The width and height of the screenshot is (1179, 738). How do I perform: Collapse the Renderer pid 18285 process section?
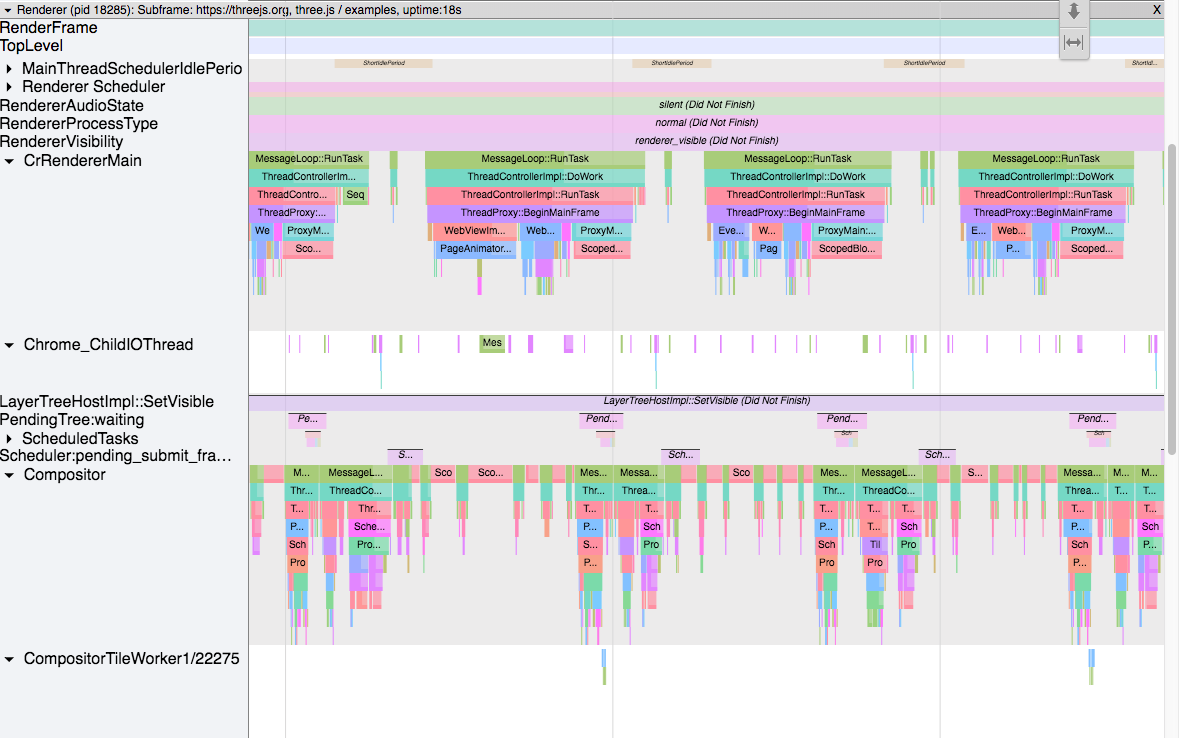[8, 9]
